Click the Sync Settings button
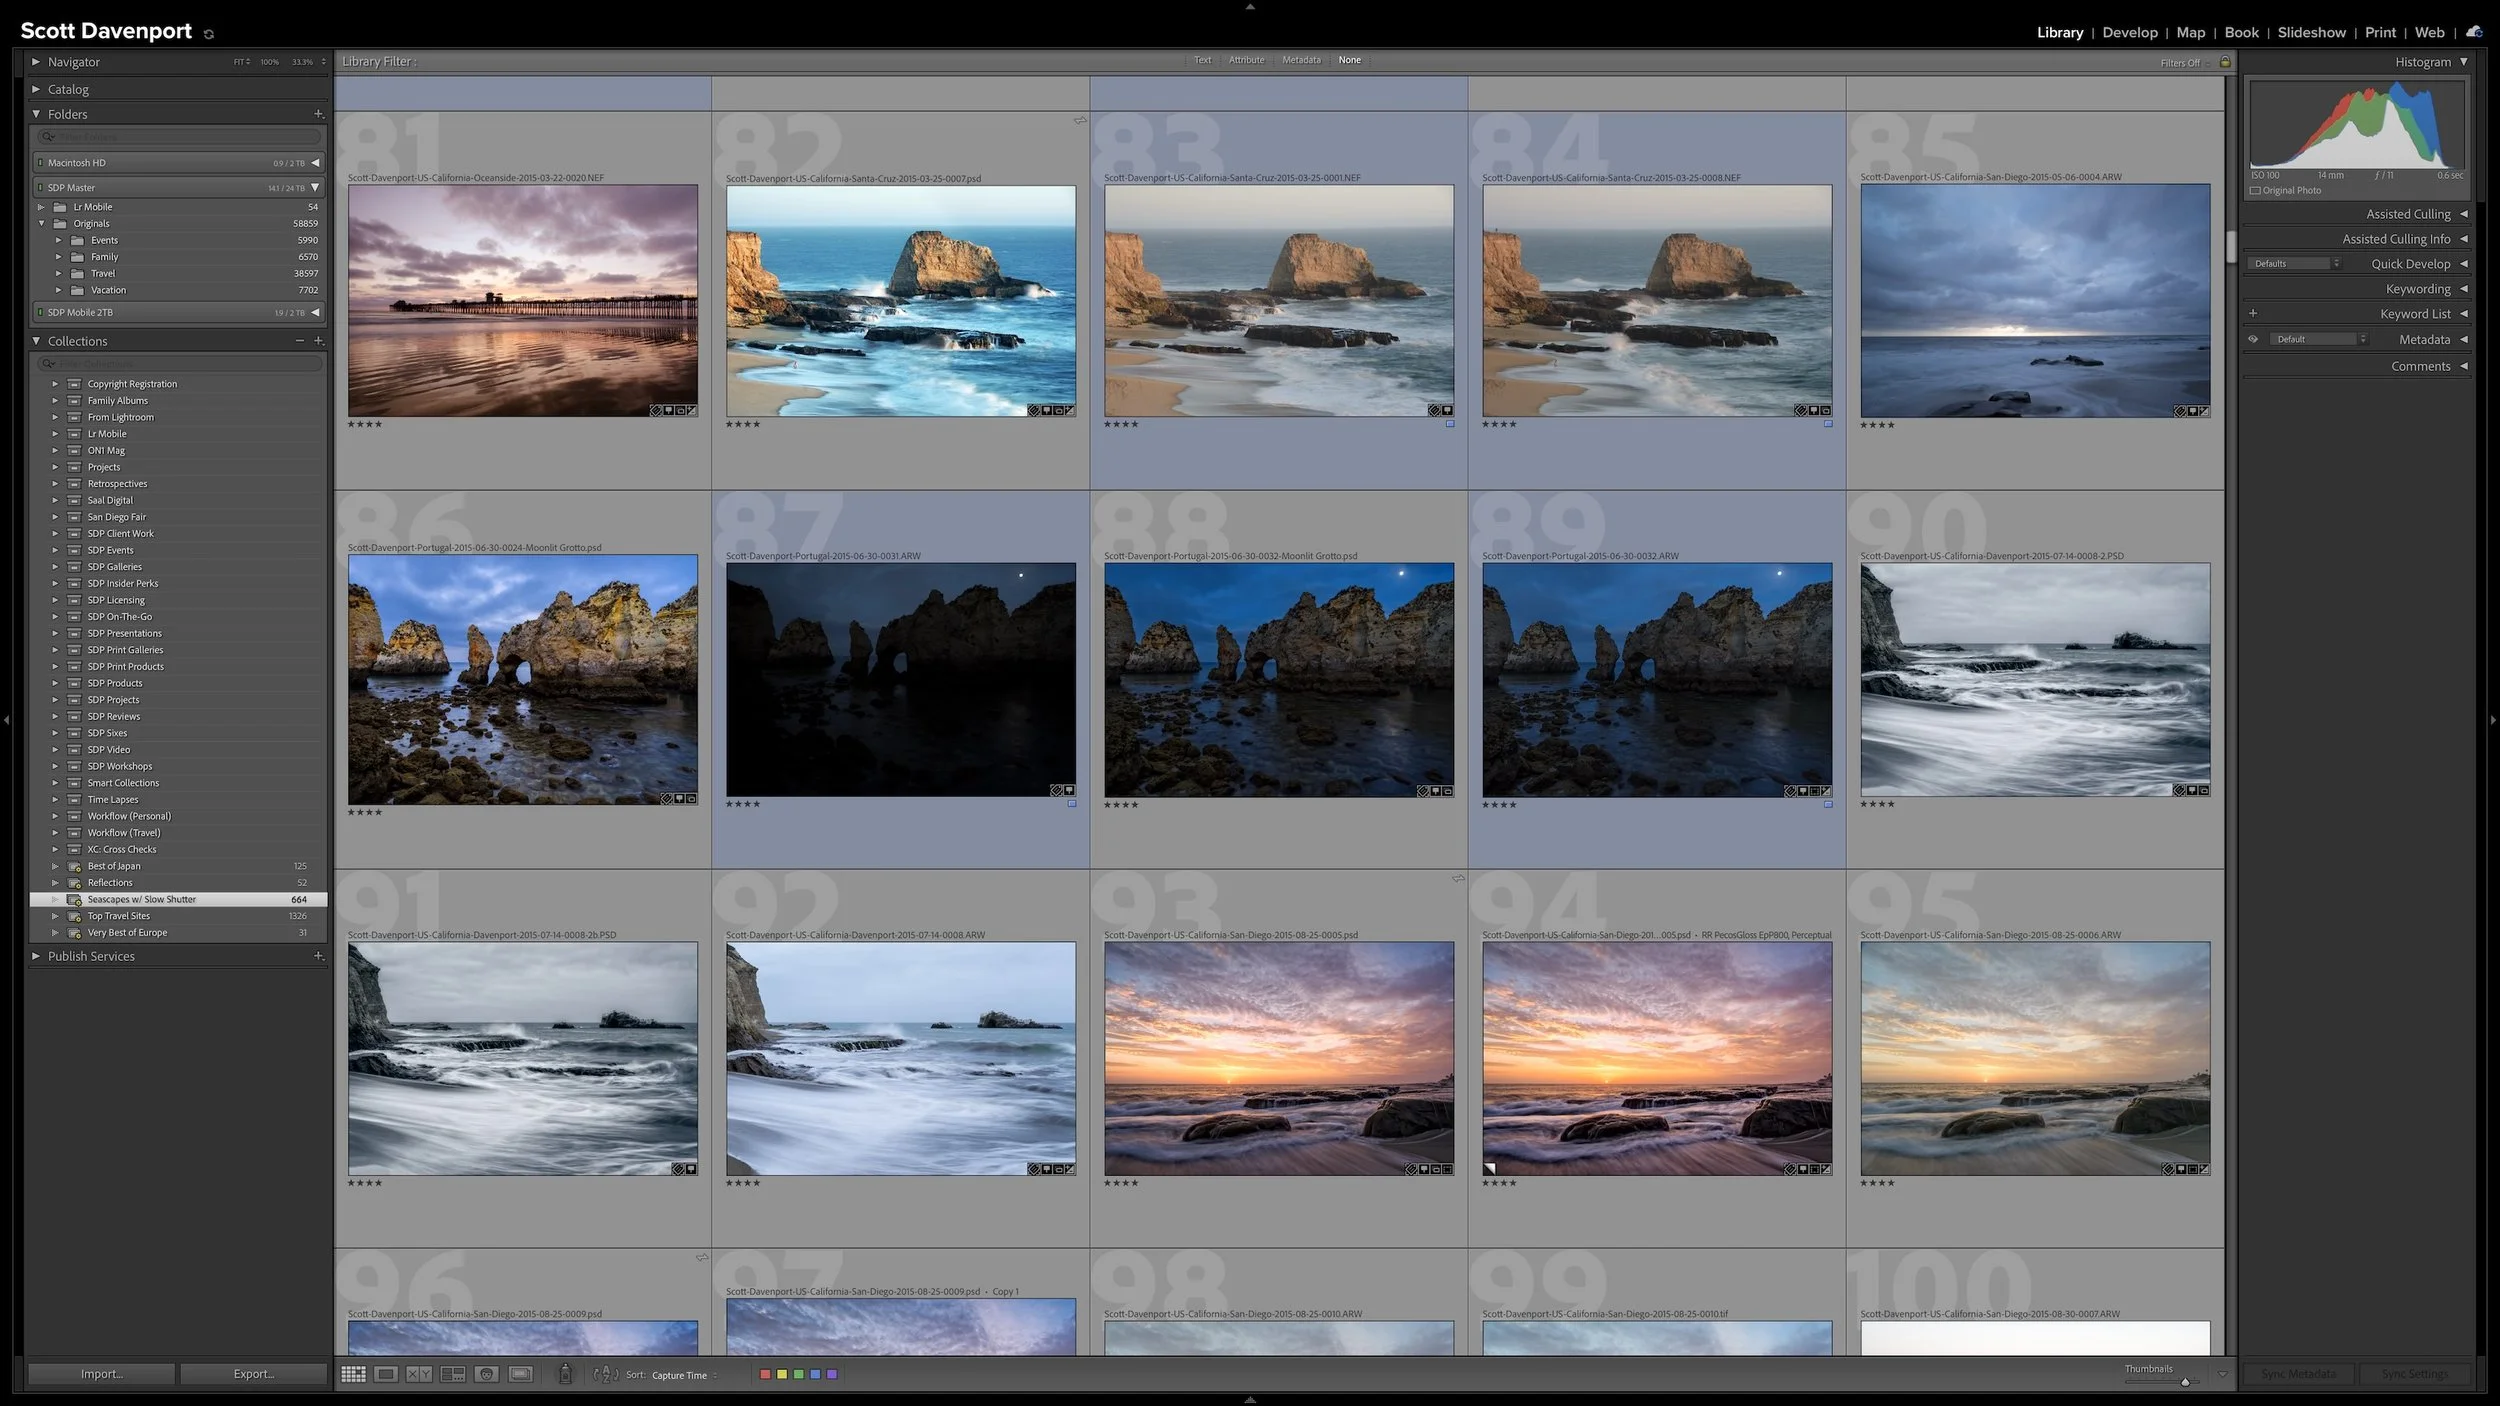The width and height of the screenshot is (2500, 1406). [x=2414, y=1374]
